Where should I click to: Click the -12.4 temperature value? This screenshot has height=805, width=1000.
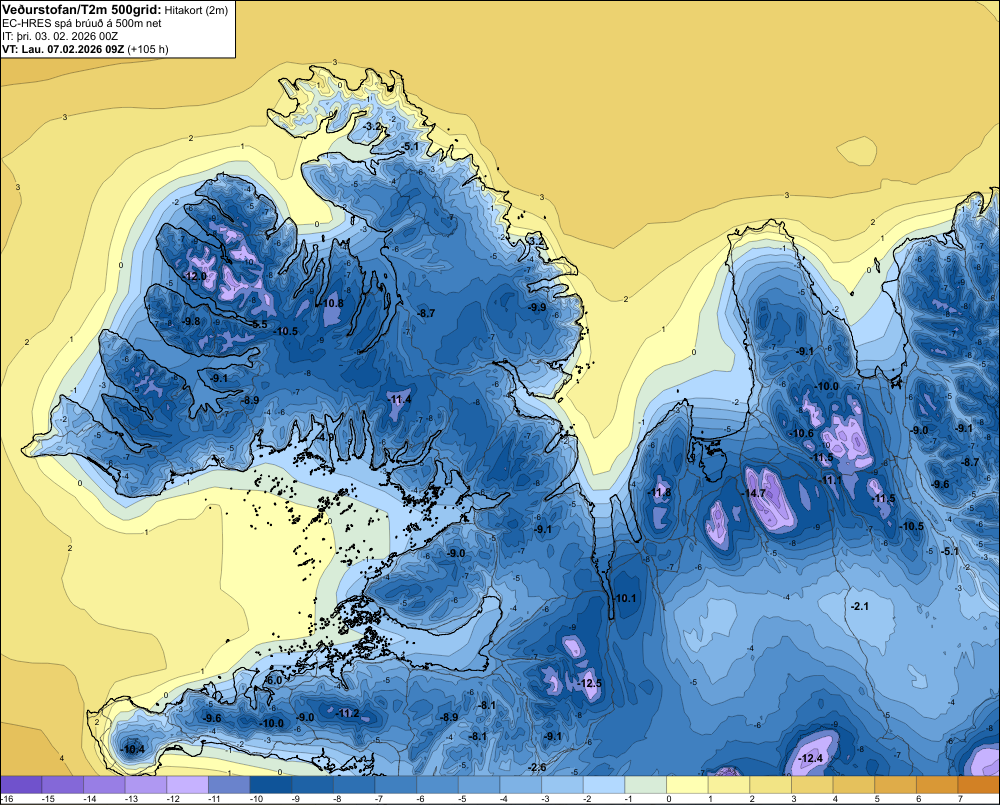point(811,758)
